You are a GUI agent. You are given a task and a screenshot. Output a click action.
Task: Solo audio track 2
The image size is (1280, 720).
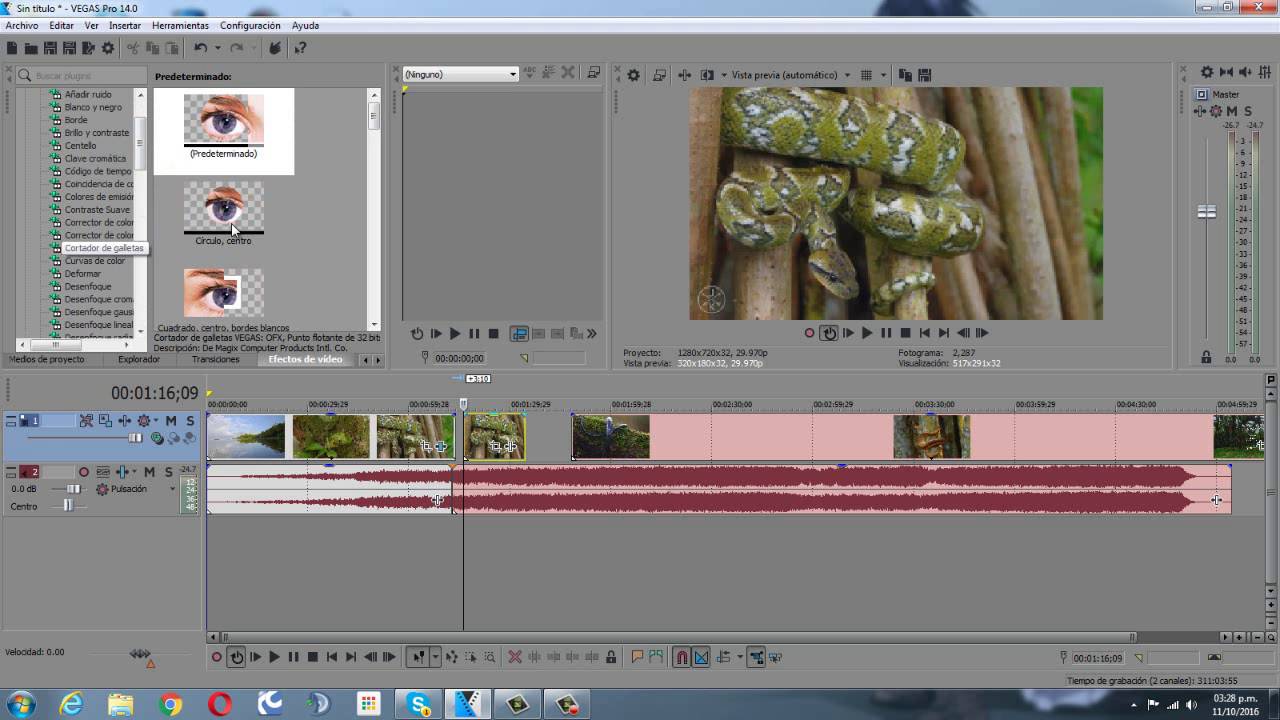(x=168, y=472)
